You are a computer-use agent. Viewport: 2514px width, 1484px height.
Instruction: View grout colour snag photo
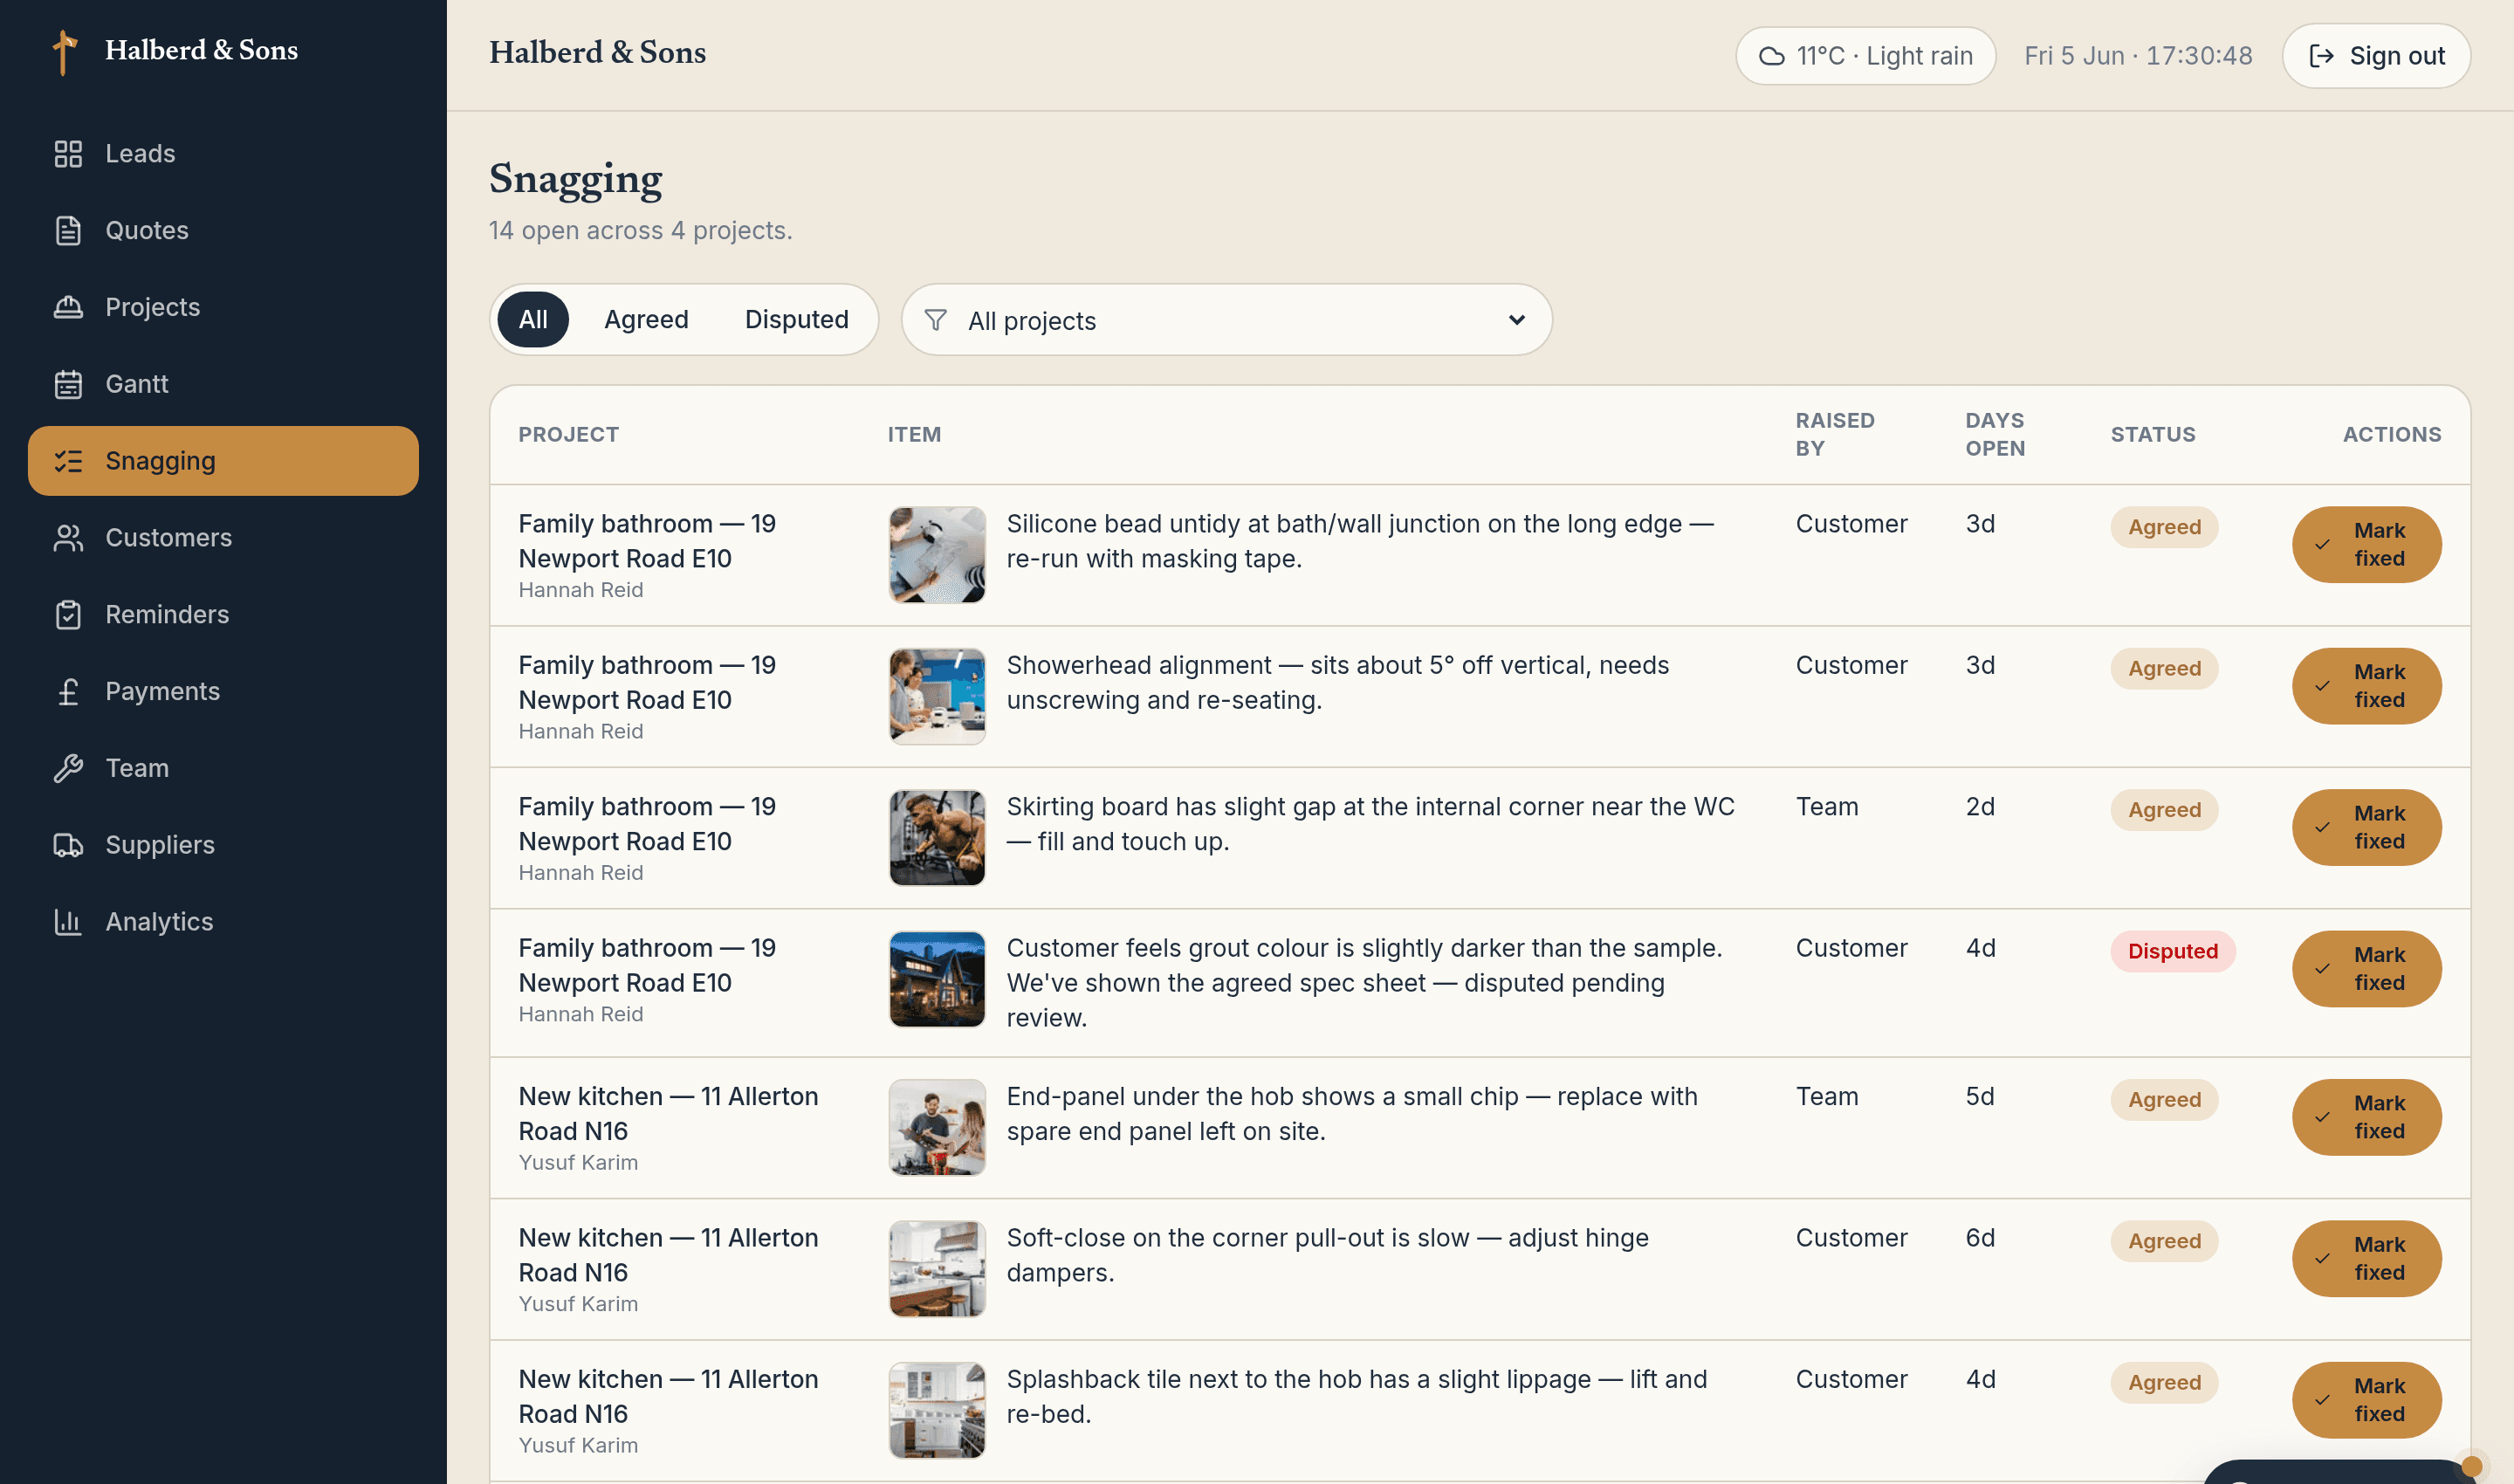pyautogui.click(x=937, y=979)
